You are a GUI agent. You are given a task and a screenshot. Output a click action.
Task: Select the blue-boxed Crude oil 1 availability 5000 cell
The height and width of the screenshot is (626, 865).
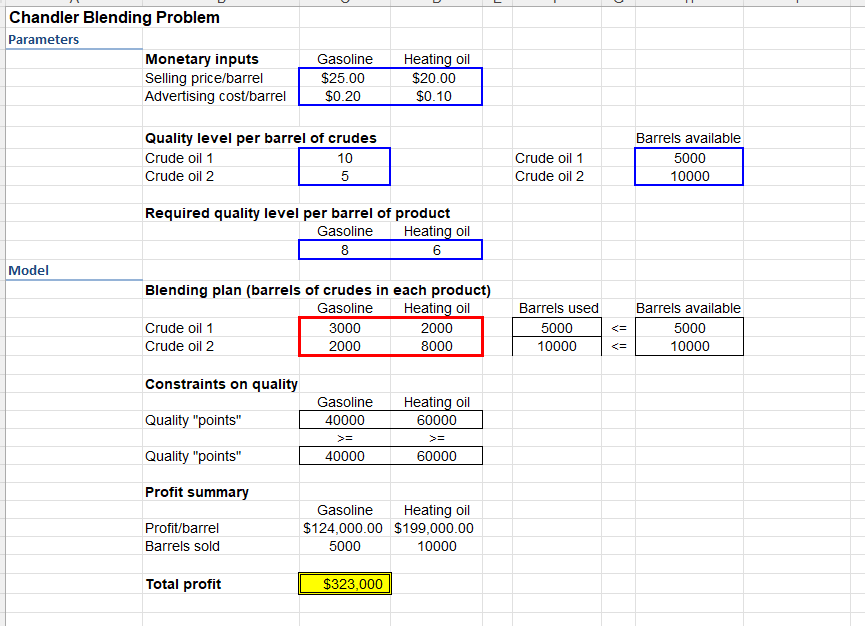click(689, 158)
